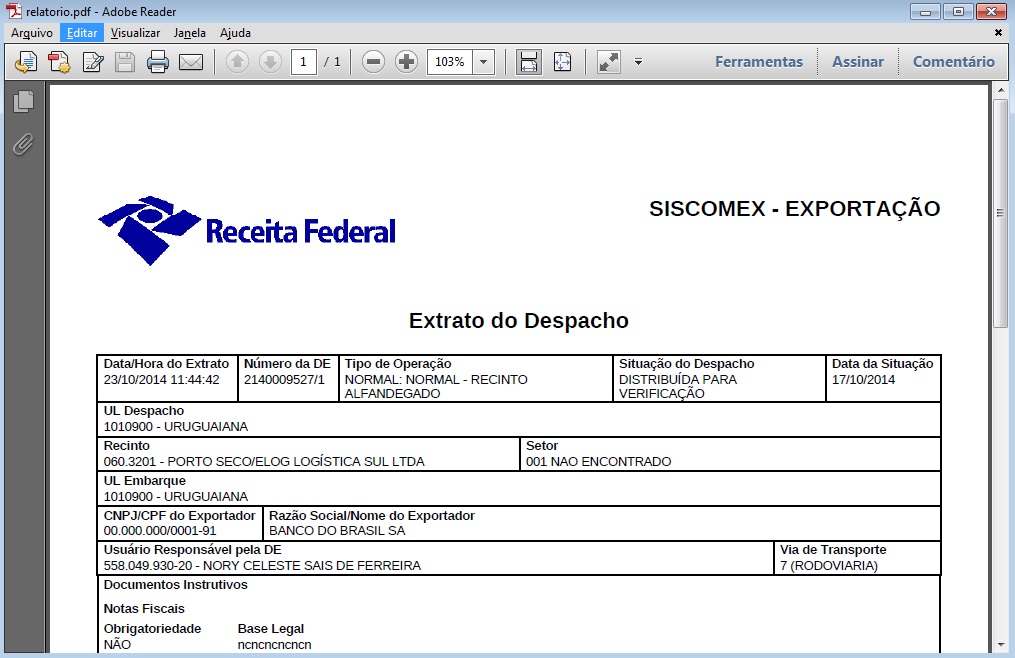Click the Receita Federal logo in the document

click(x=247, y=231)
